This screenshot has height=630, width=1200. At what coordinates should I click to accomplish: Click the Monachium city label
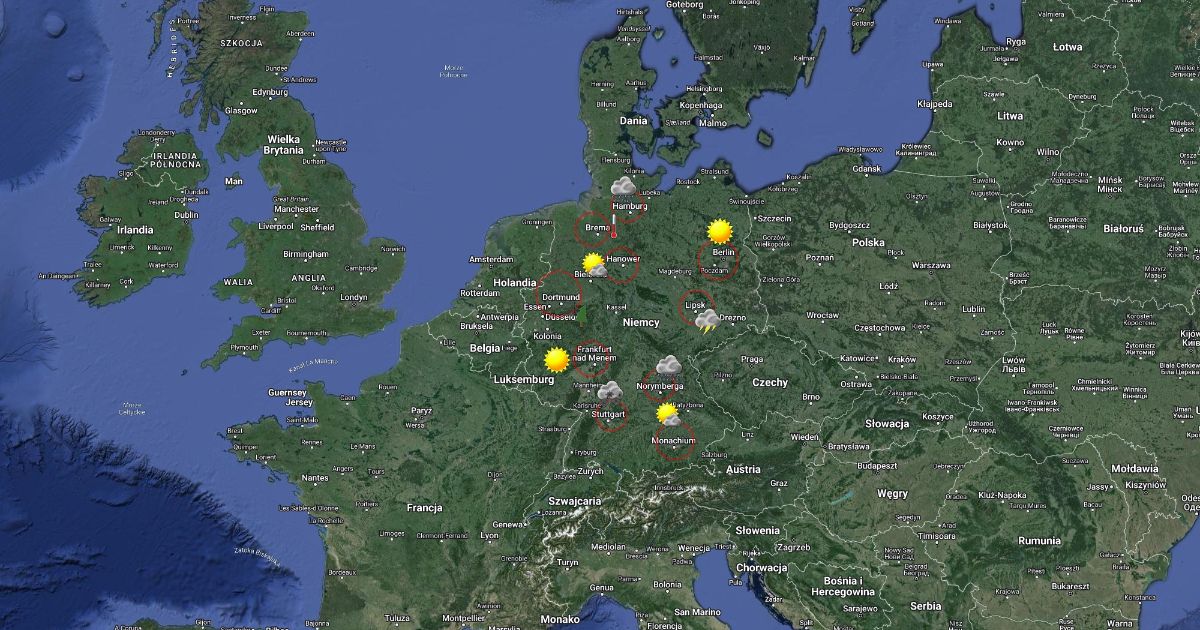pos(673,440)
